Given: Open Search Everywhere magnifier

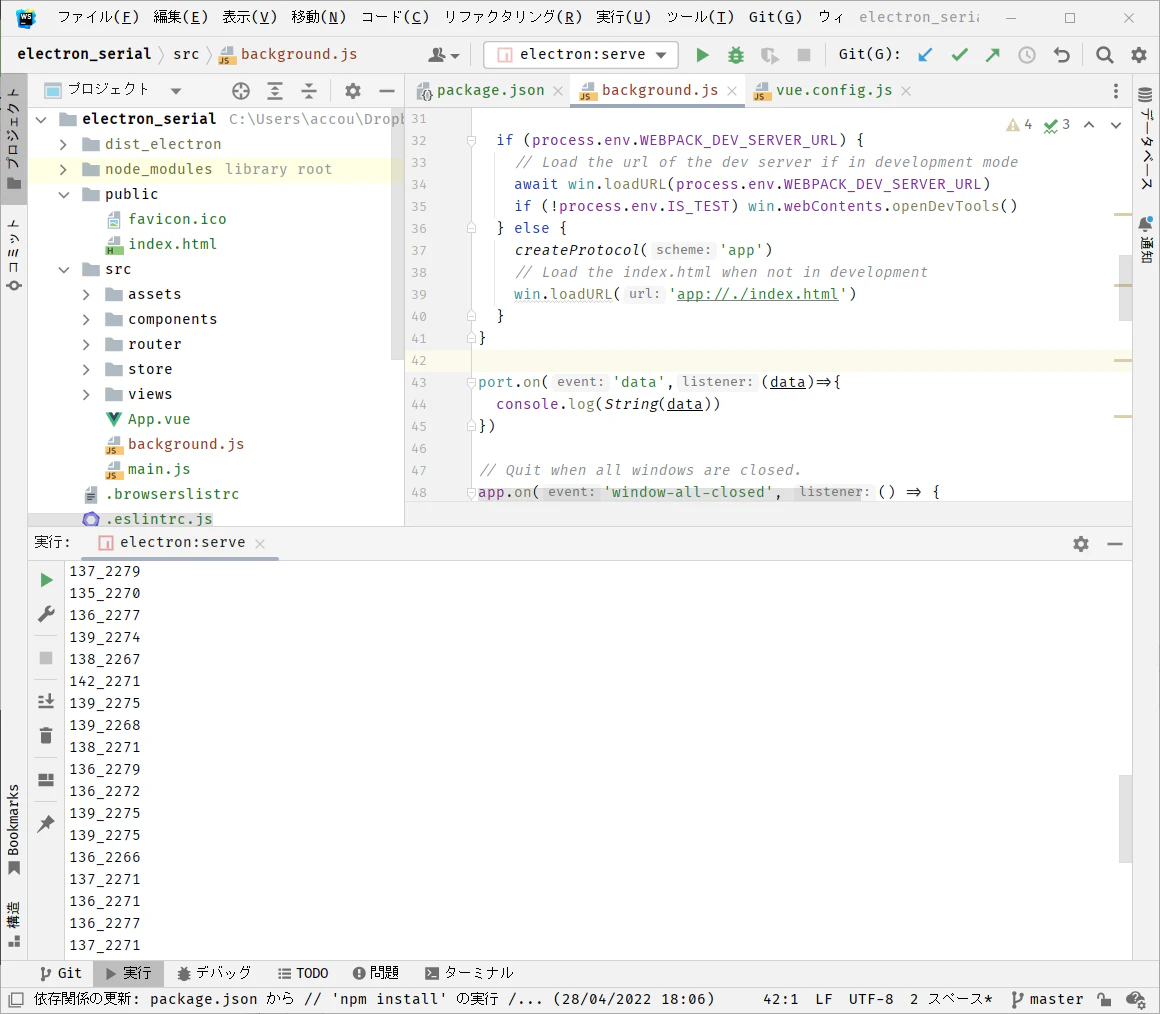Looking at the screenshot, I should click(1105, 55).
